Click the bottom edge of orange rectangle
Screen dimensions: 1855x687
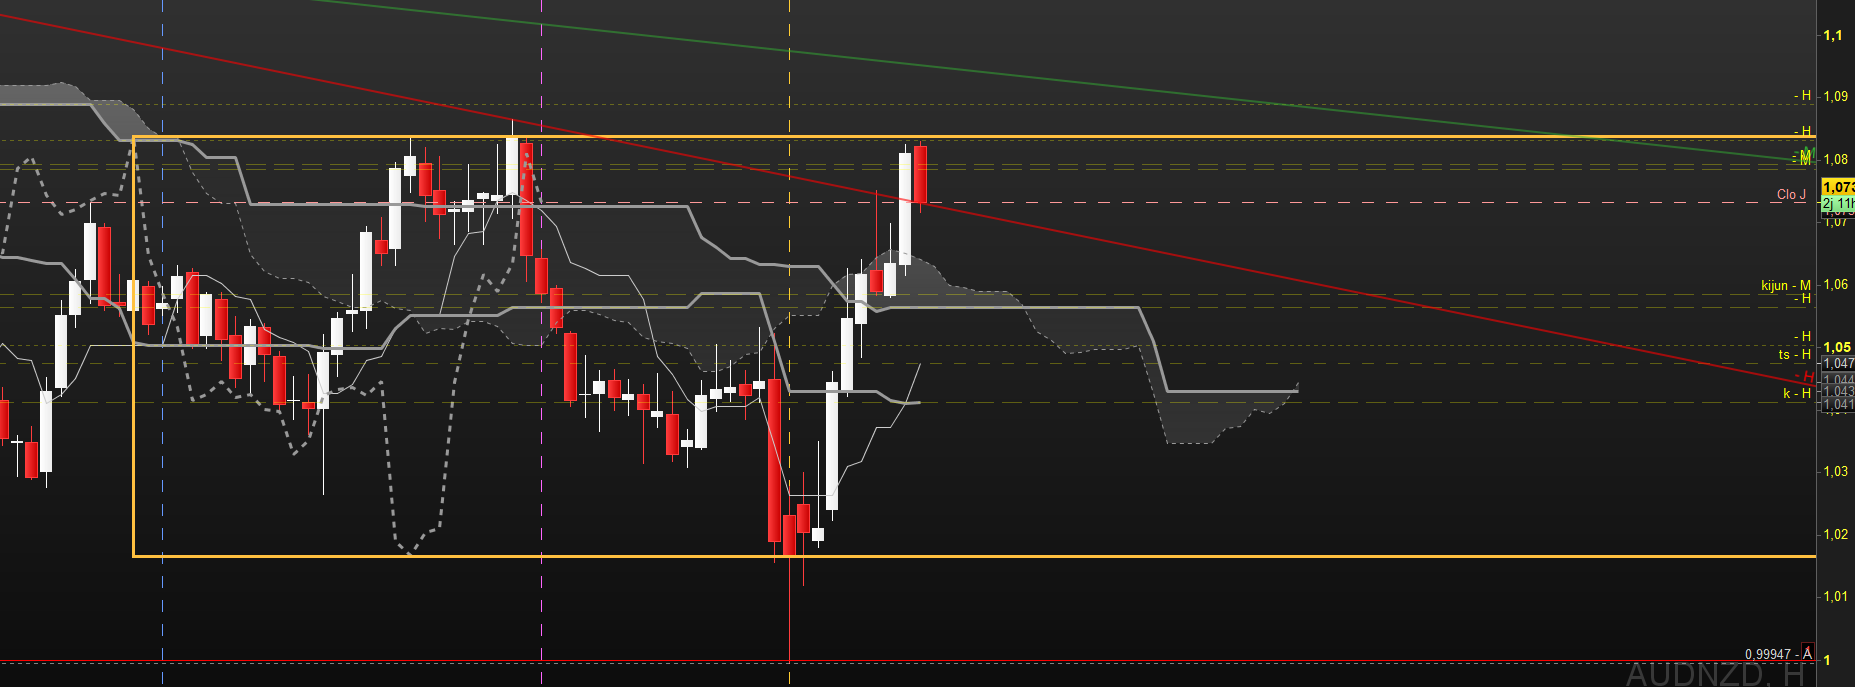click(974, 556)
